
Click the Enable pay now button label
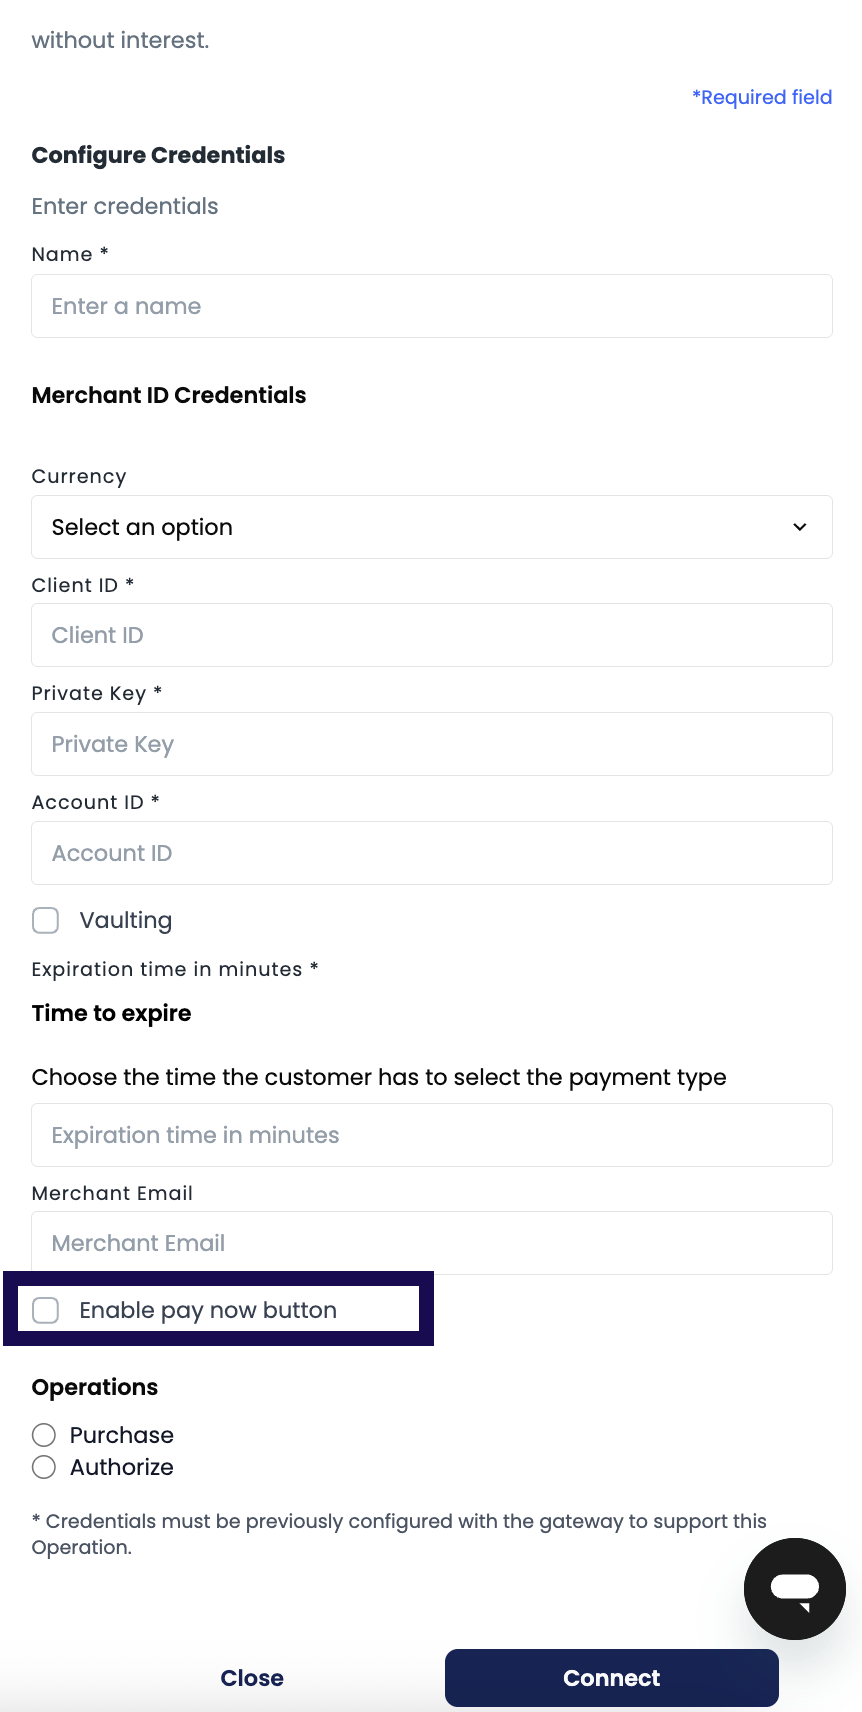tap(208, 1310)
